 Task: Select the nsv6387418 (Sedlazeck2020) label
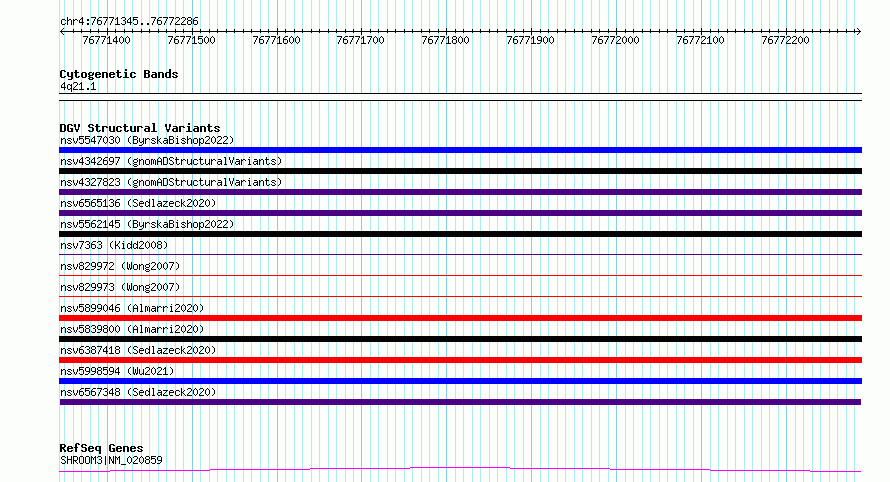[x=138, y=350]
